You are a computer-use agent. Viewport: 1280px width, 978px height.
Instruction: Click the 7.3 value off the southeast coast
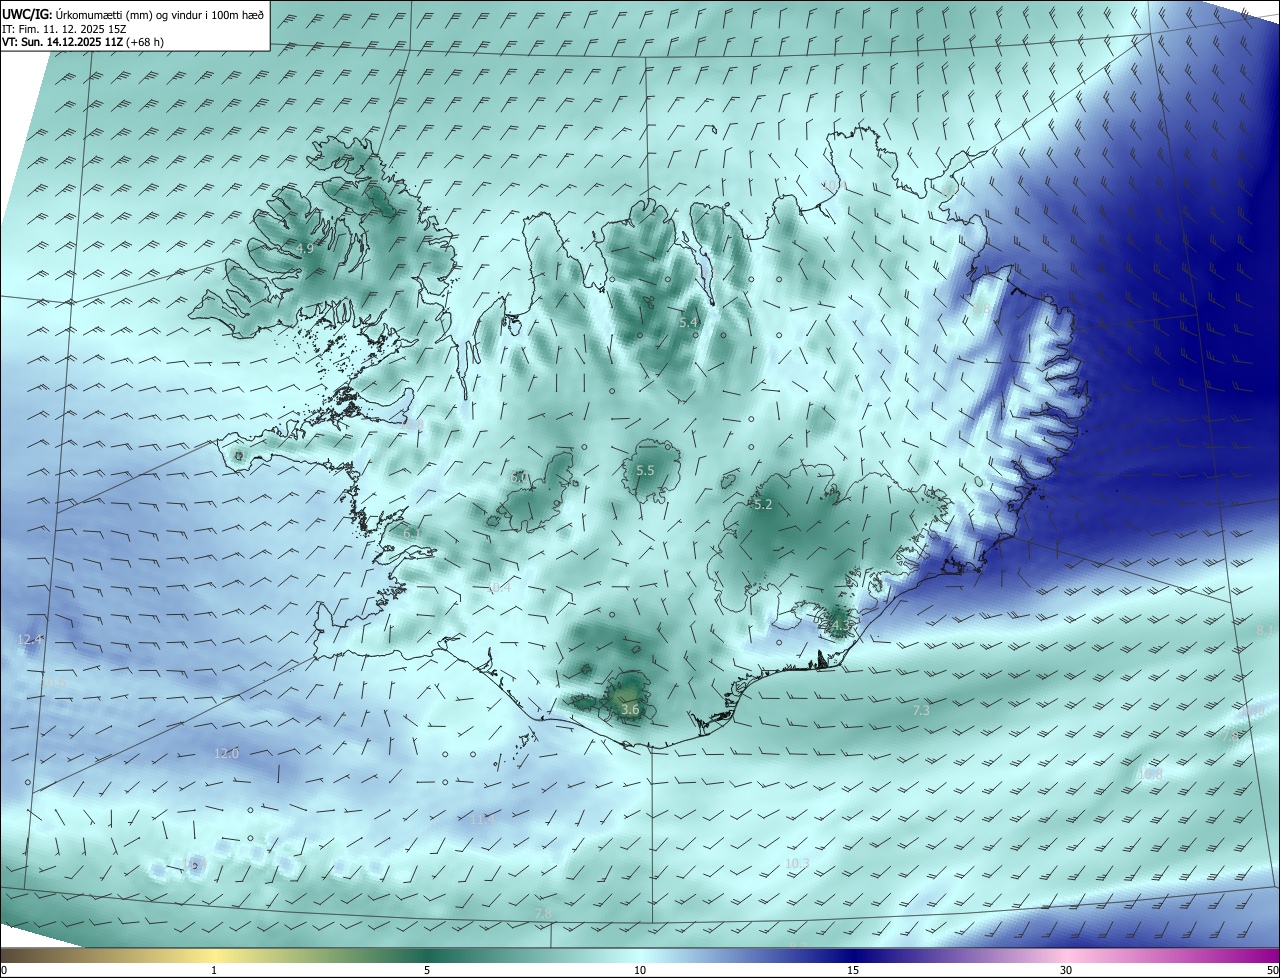pos(921,710)
